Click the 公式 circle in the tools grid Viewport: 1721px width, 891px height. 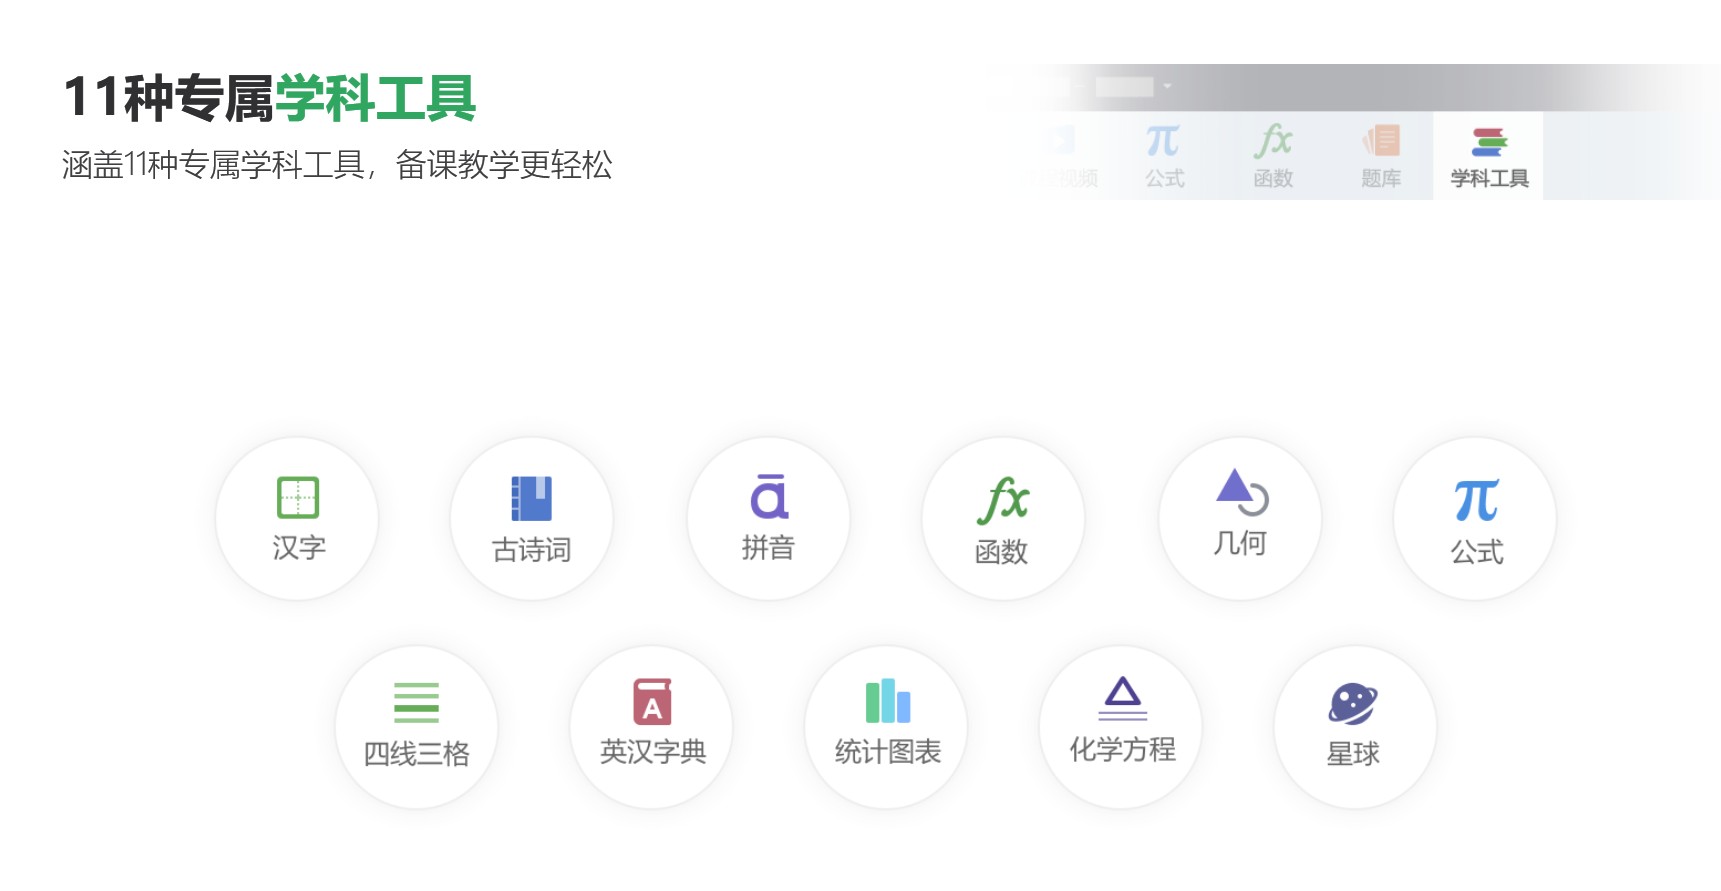[x=1475, y=518]
